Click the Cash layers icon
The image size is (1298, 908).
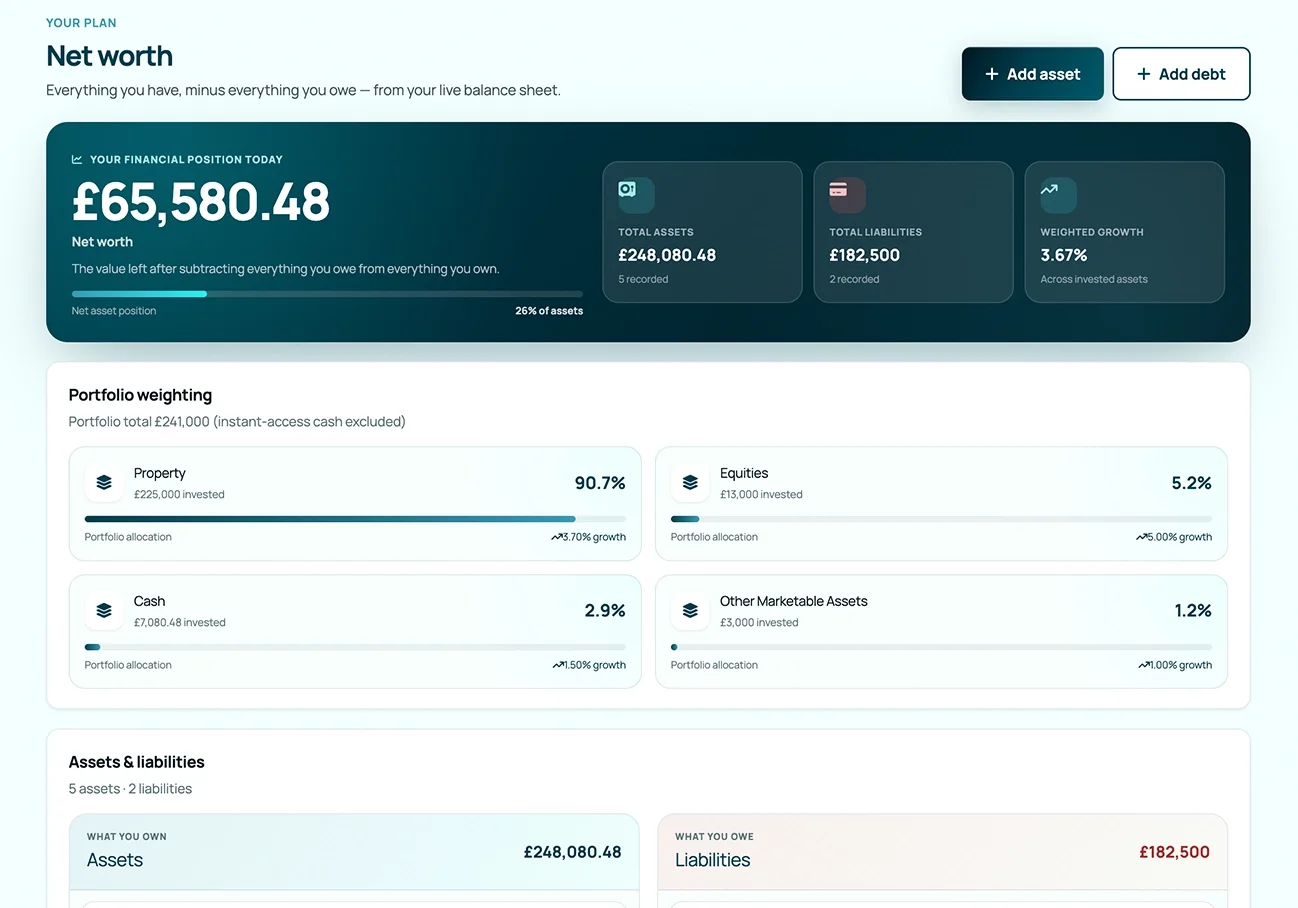[x=104, y=610]
